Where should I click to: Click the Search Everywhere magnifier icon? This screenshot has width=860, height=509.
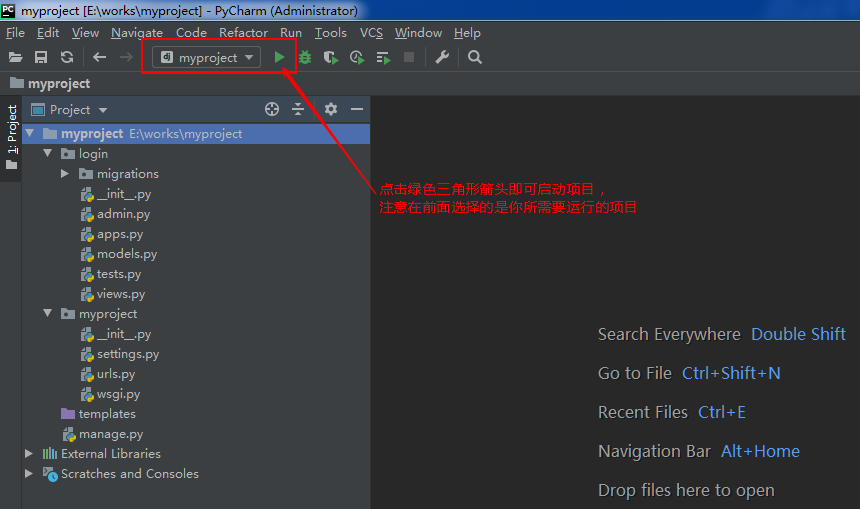point(475,57)
